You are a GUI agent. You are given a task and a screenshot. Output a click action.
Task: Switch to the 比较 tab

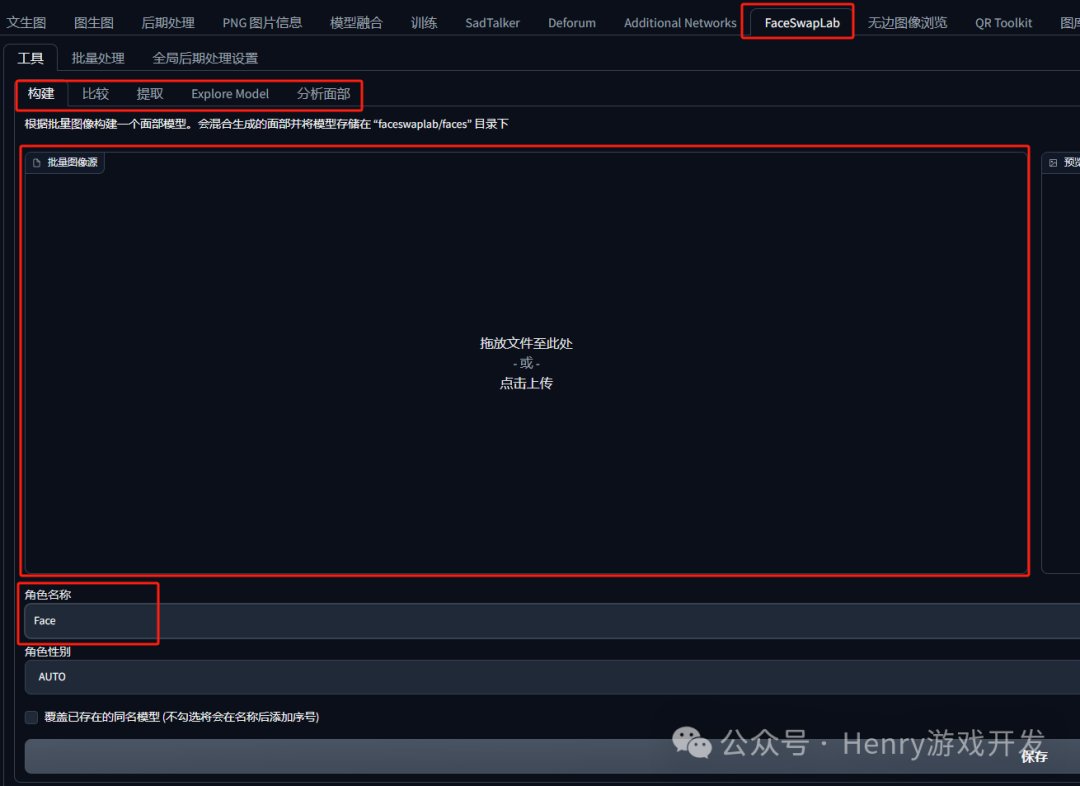tap(95, 94)
